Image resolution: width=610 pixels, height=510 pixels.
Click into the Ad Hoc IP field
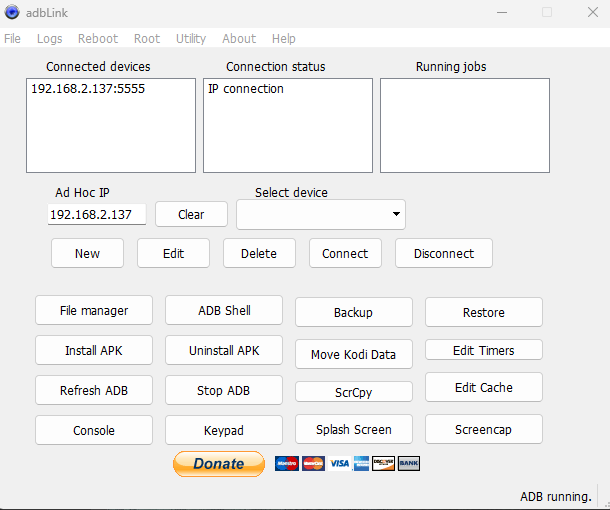pos(96,215)
